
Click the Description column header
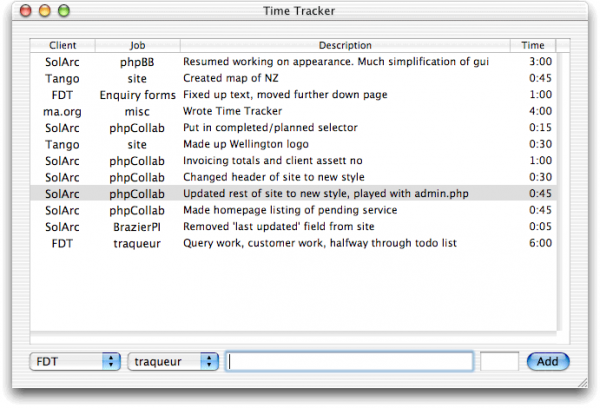[x=345, y=45]
